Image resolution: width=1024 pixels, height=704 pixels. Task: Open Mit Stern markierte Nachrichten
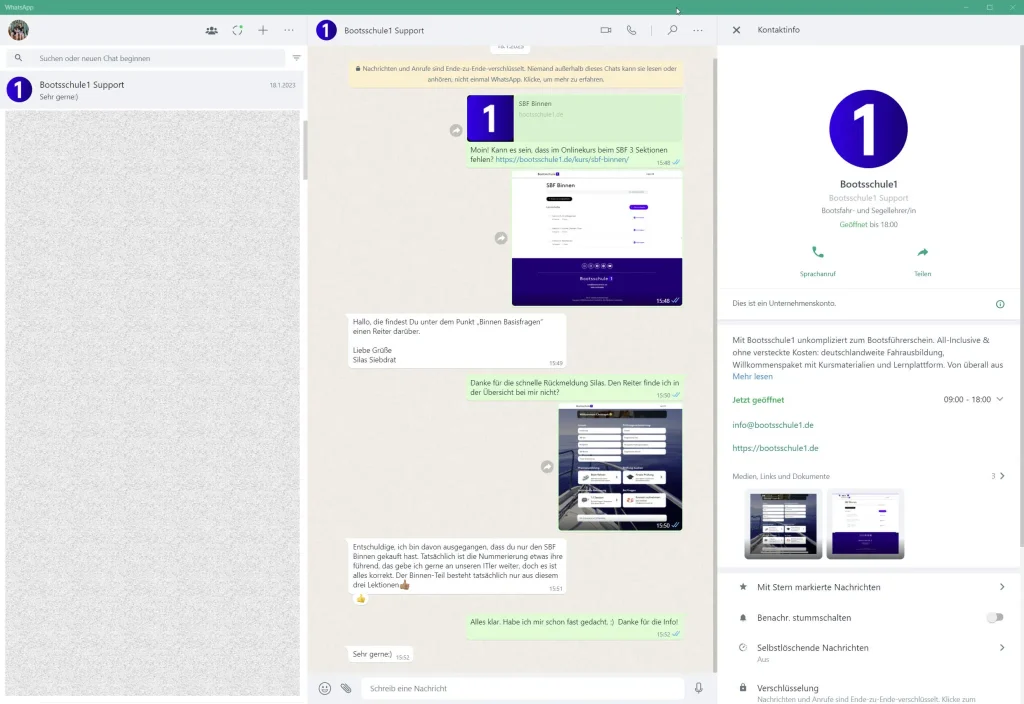tap(868, 587)
